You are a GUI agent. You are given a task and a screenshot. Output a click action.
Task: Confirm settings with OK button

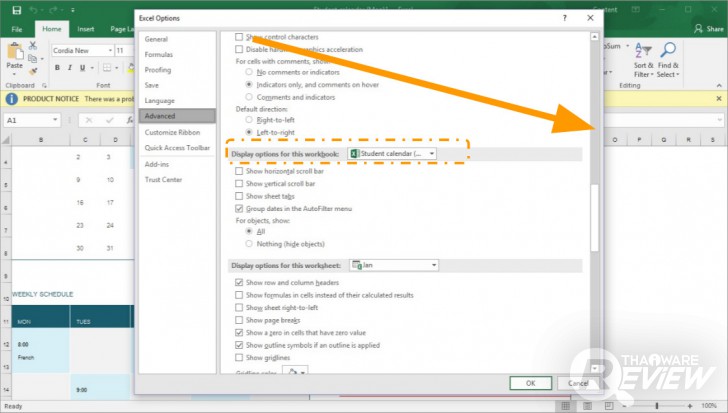(531, 383)
